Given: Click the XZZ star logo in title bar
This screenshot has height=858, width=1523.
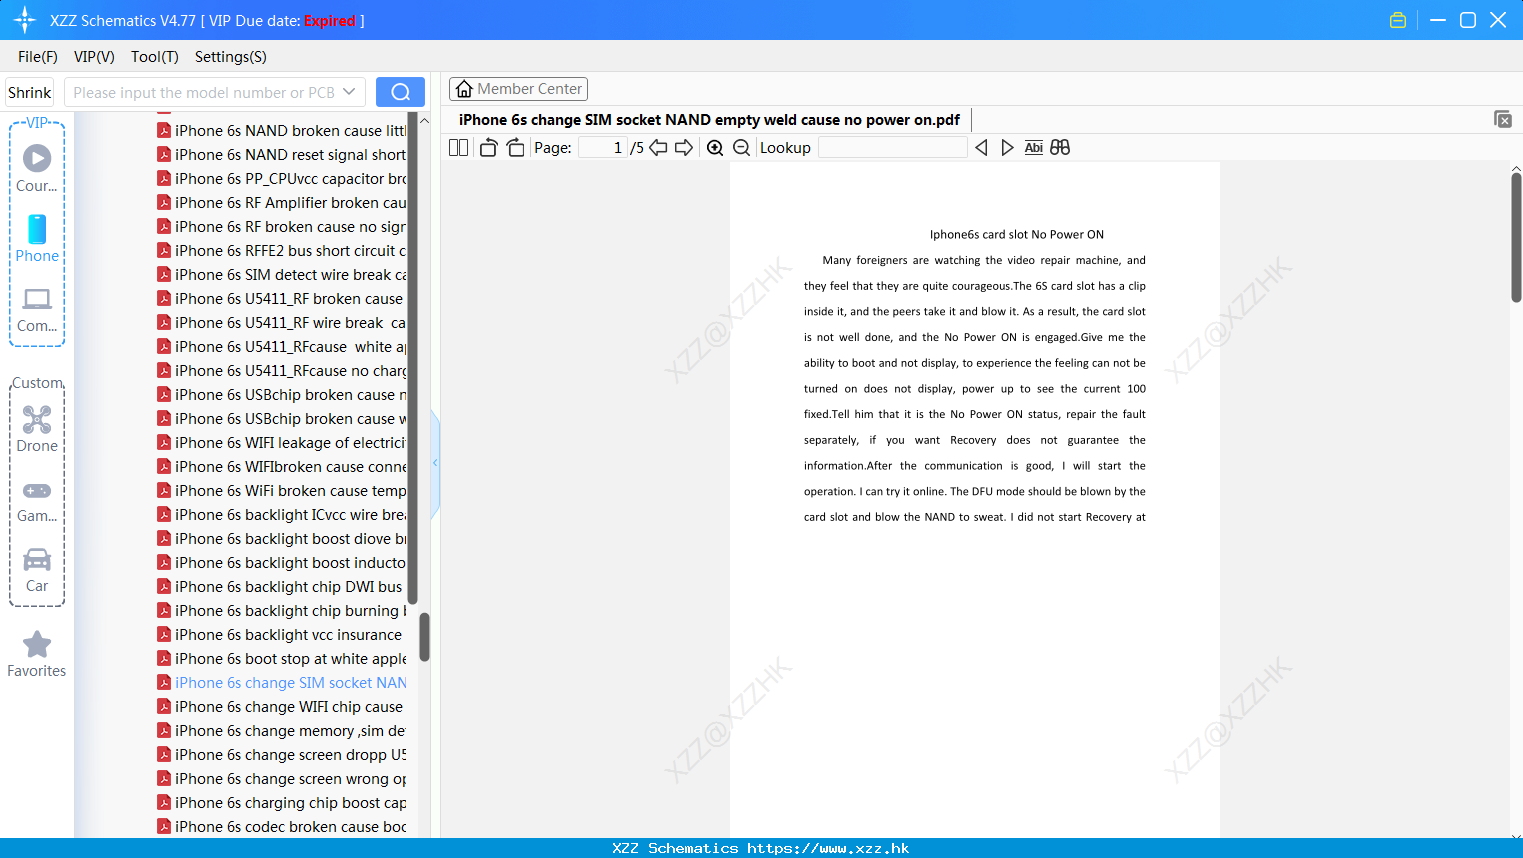Looking at the screenshot, I should coord(25,20).
